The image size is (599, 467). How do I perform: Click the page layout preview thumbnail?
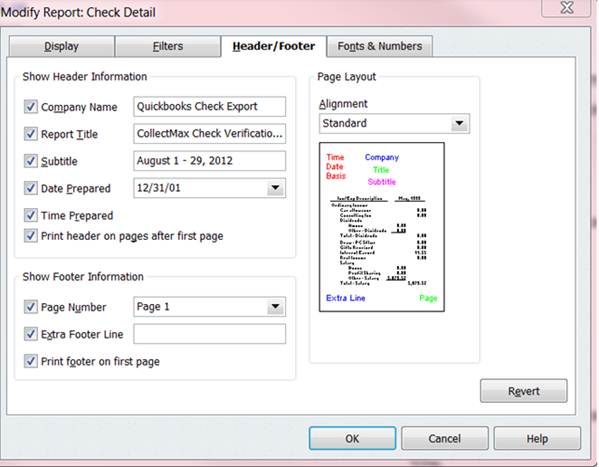pyautogui.click(x=382, y=227)
